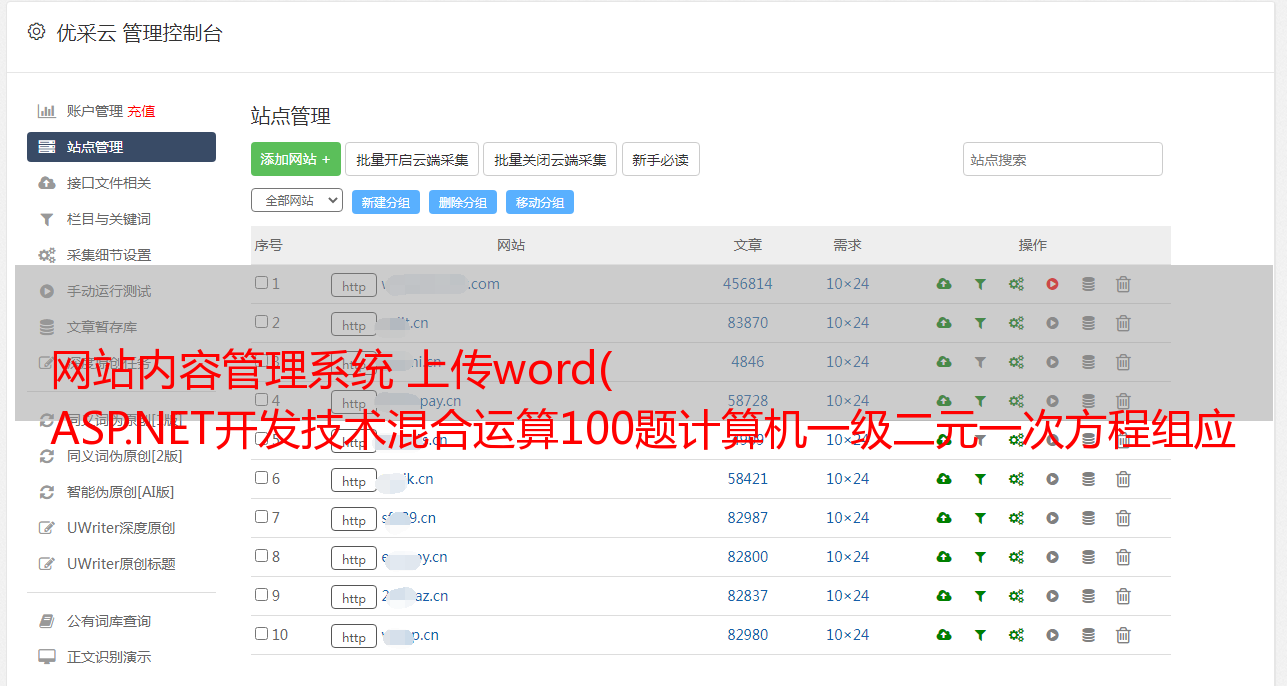Tick the checkbox for site row 10
Viewport: 1287px width, 686px height.
click(x=261, y=634)
